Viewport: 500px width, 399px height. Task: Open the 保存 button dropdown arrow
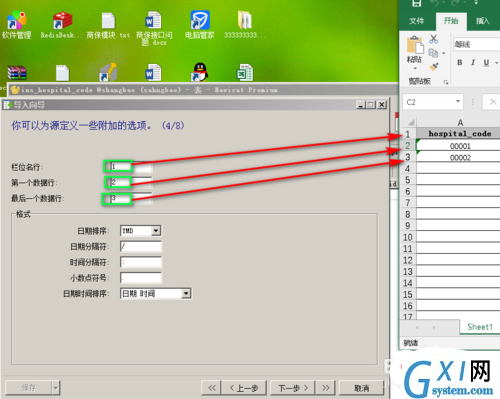pos(56,388)
